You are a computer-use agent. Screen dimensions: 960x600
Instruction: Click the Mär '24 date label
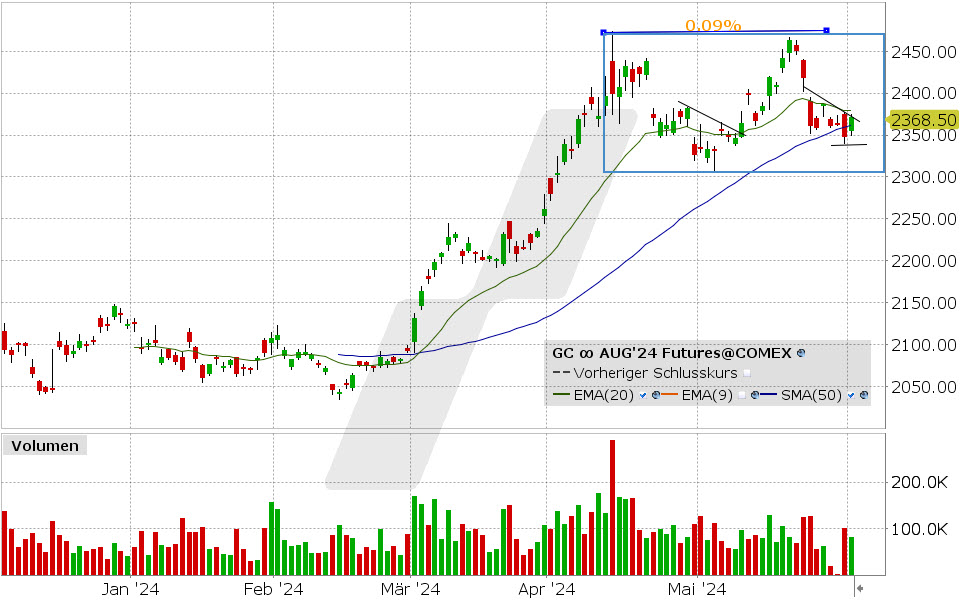point(410,590)
